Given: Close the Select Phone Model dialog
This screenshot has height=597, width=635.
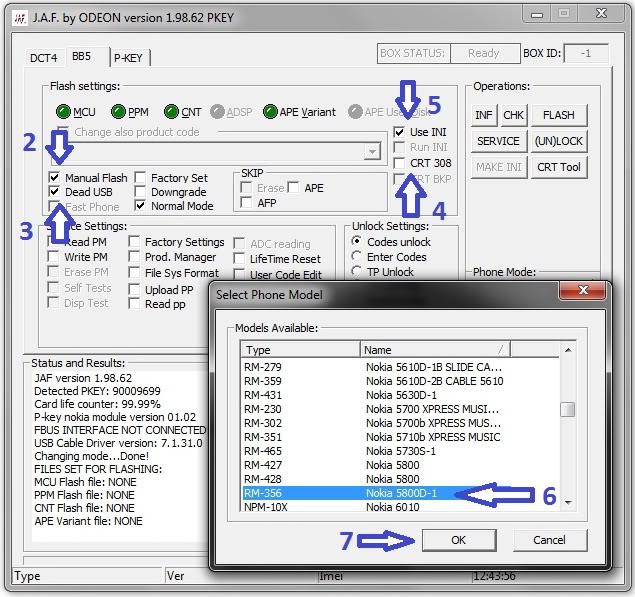Looking at the screenshot, I should [x=582, y=290].
